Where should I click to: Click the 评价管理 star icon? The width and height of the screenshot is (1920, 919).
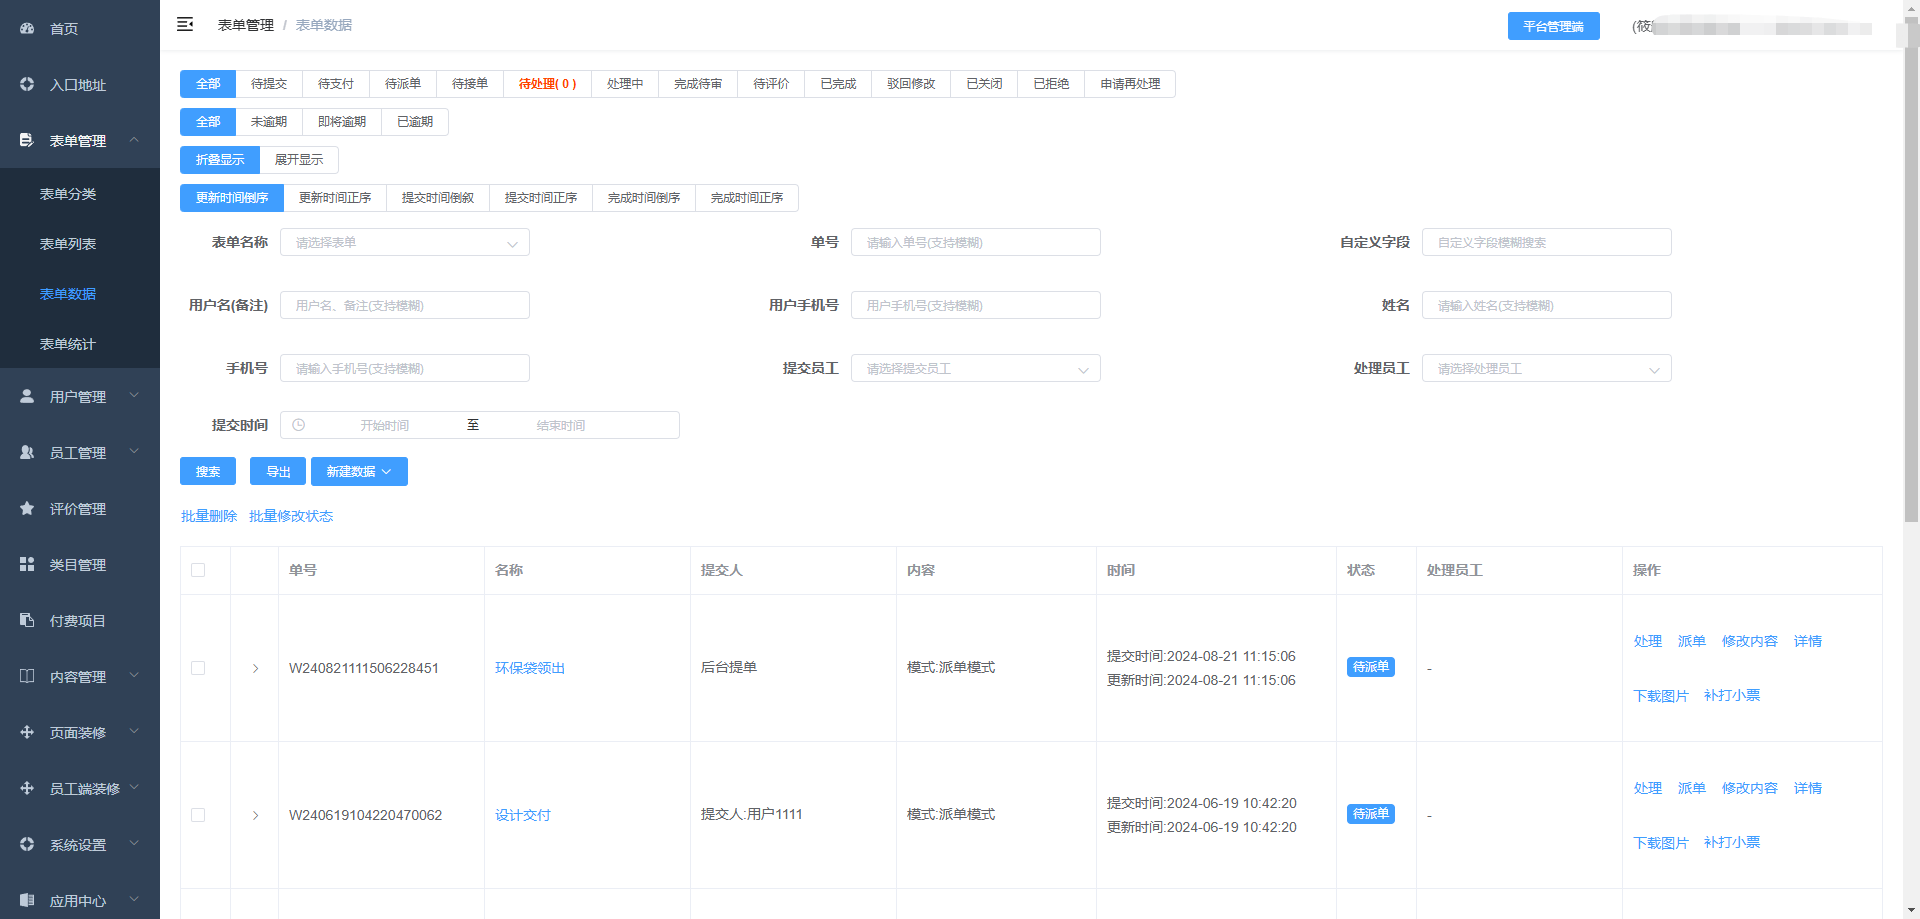pyautogui.click(x=27, y=509)
